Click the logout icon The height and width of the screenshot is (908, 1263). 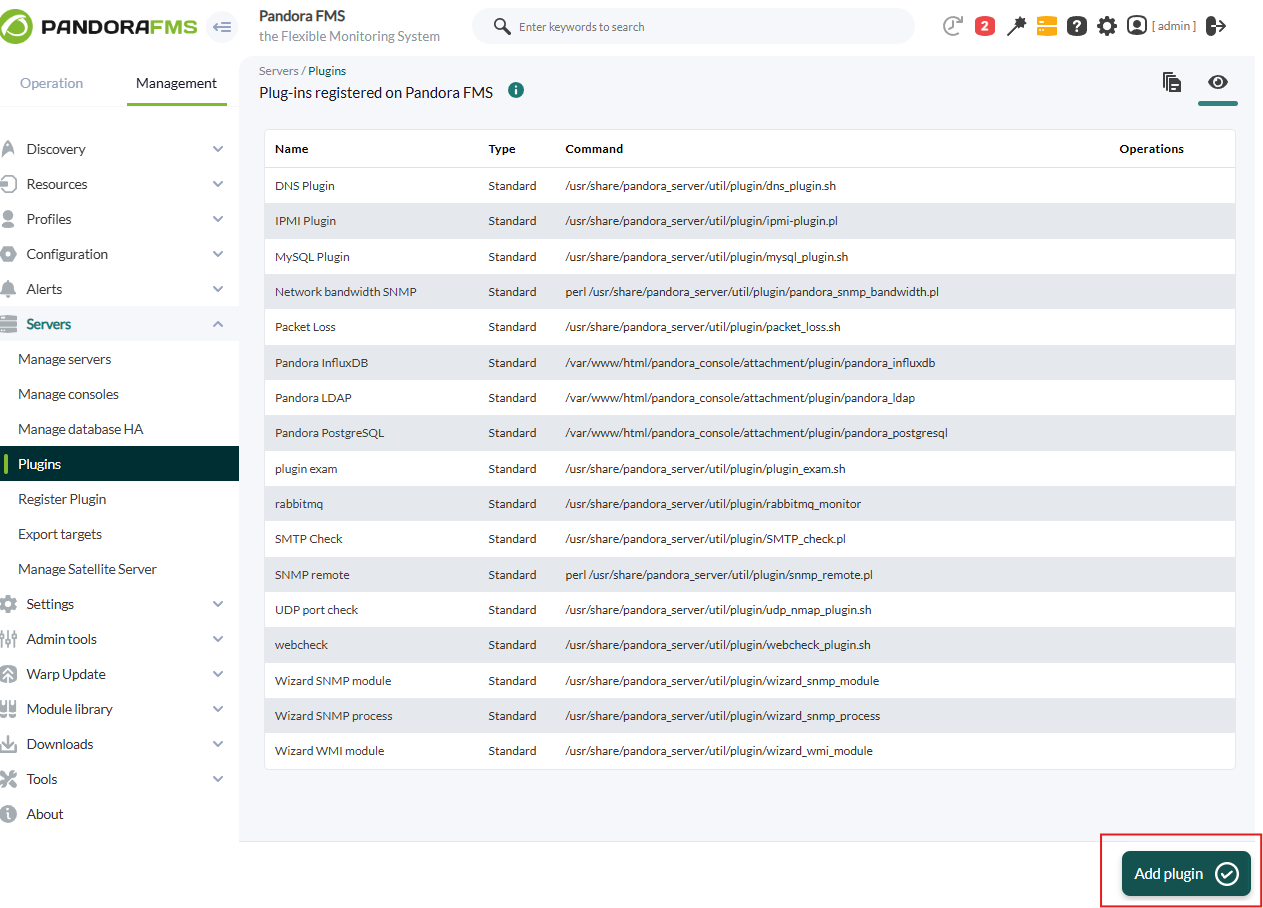1216,26
